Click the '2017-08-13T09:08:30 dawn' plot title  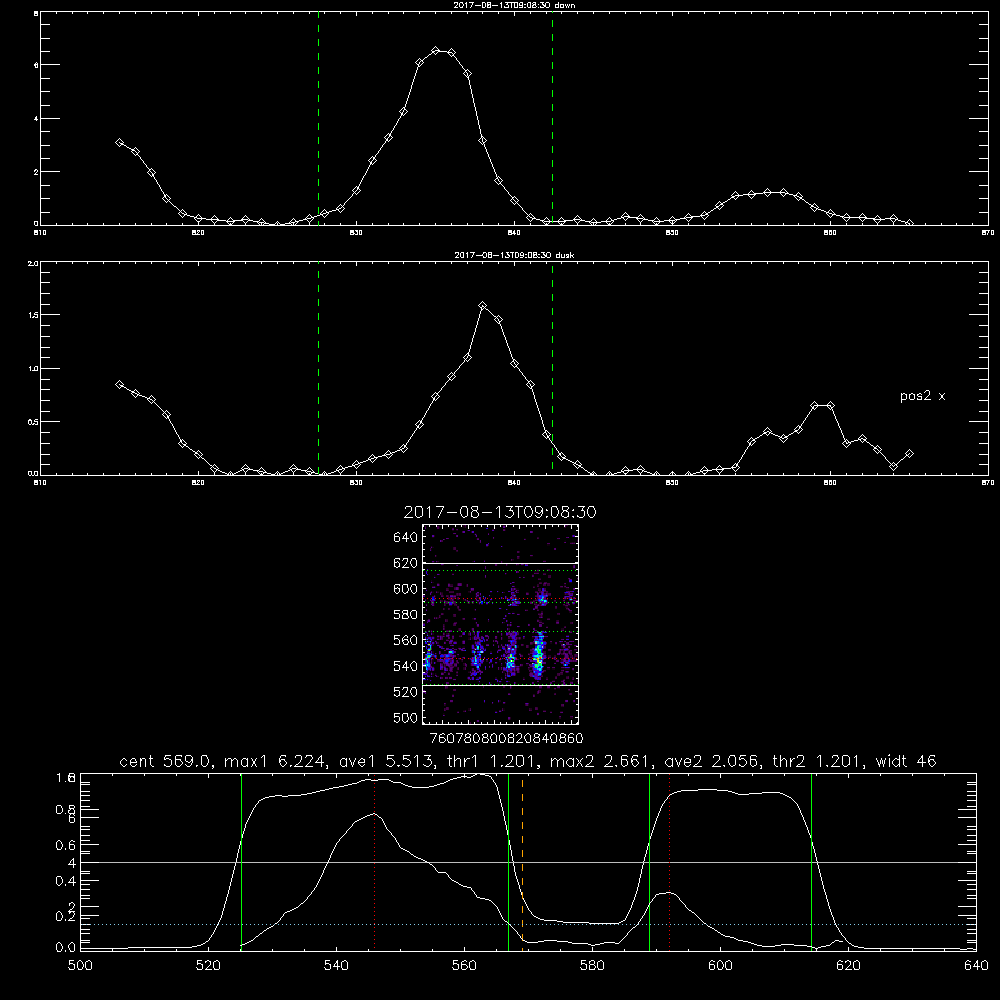coord(514,5)
